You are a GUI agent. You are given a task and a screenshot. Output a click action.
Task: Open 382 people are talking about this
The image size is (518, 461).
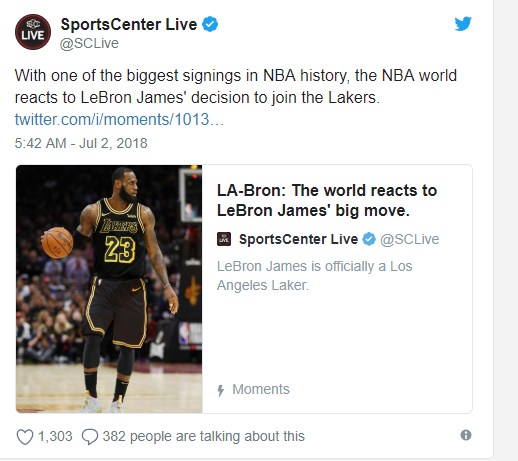204,436
